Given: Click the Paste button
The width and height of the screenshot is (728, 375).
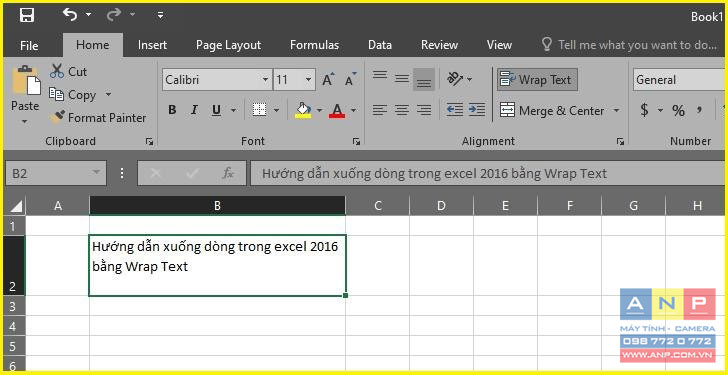Looking at the screenshot, I should click(25, 96).
